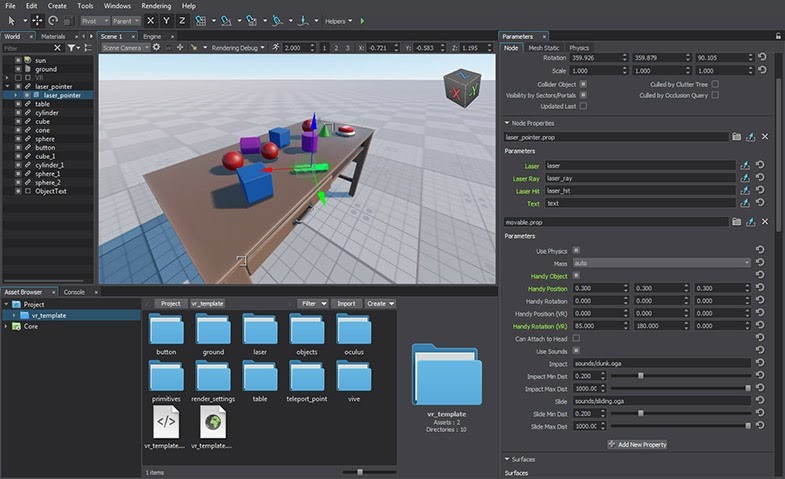Click the Add New Property button
785x479 pixels.
point(637,444)
